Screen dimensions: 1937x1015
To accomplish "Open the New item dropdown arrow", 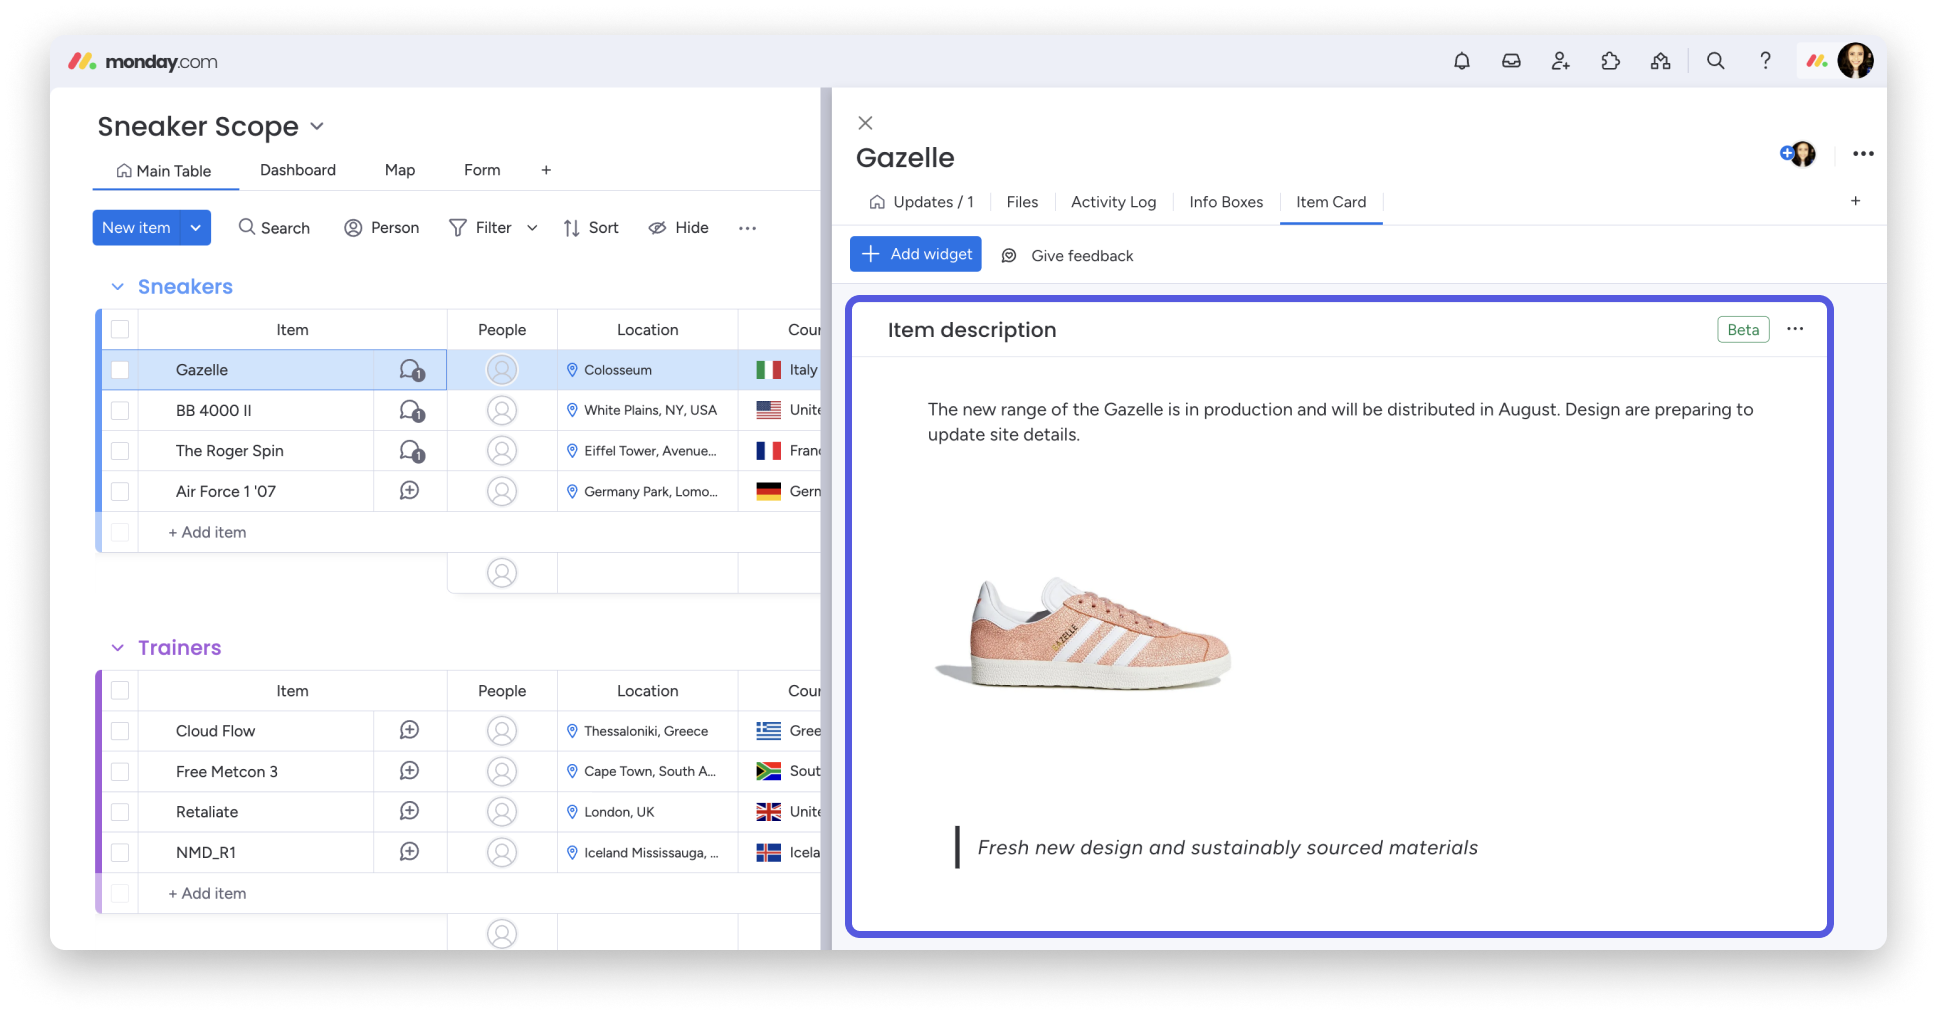I will [x=196, y=228].
